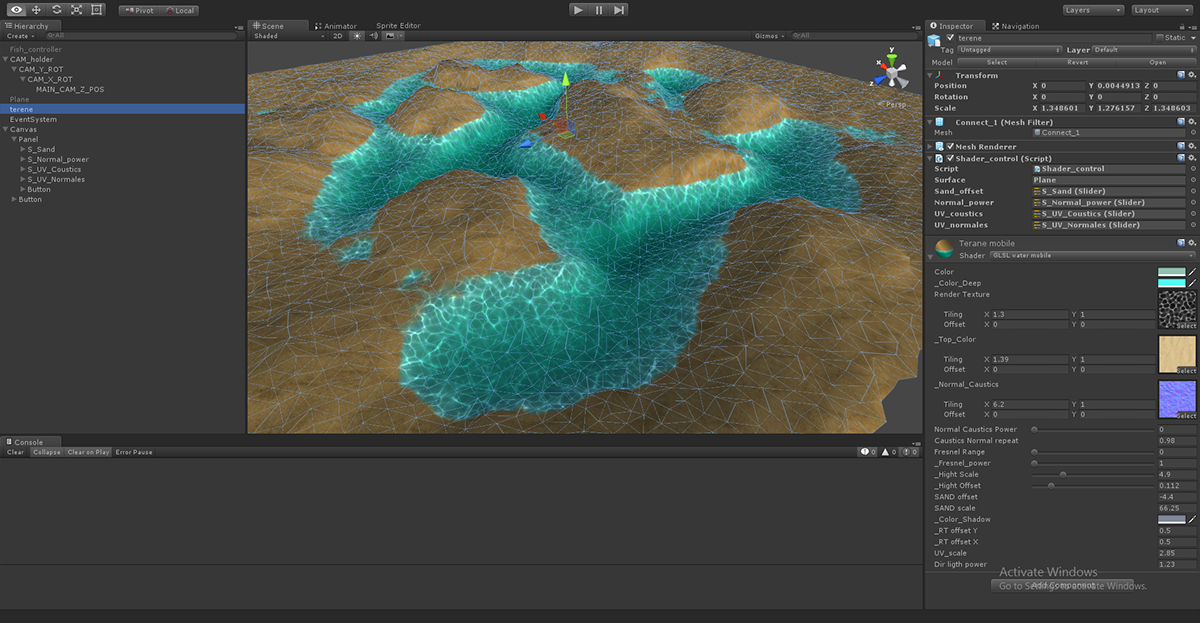Disable the Mesh Renderer checkbox
This screenshot has width=1200, height=623.
[950, 146]
